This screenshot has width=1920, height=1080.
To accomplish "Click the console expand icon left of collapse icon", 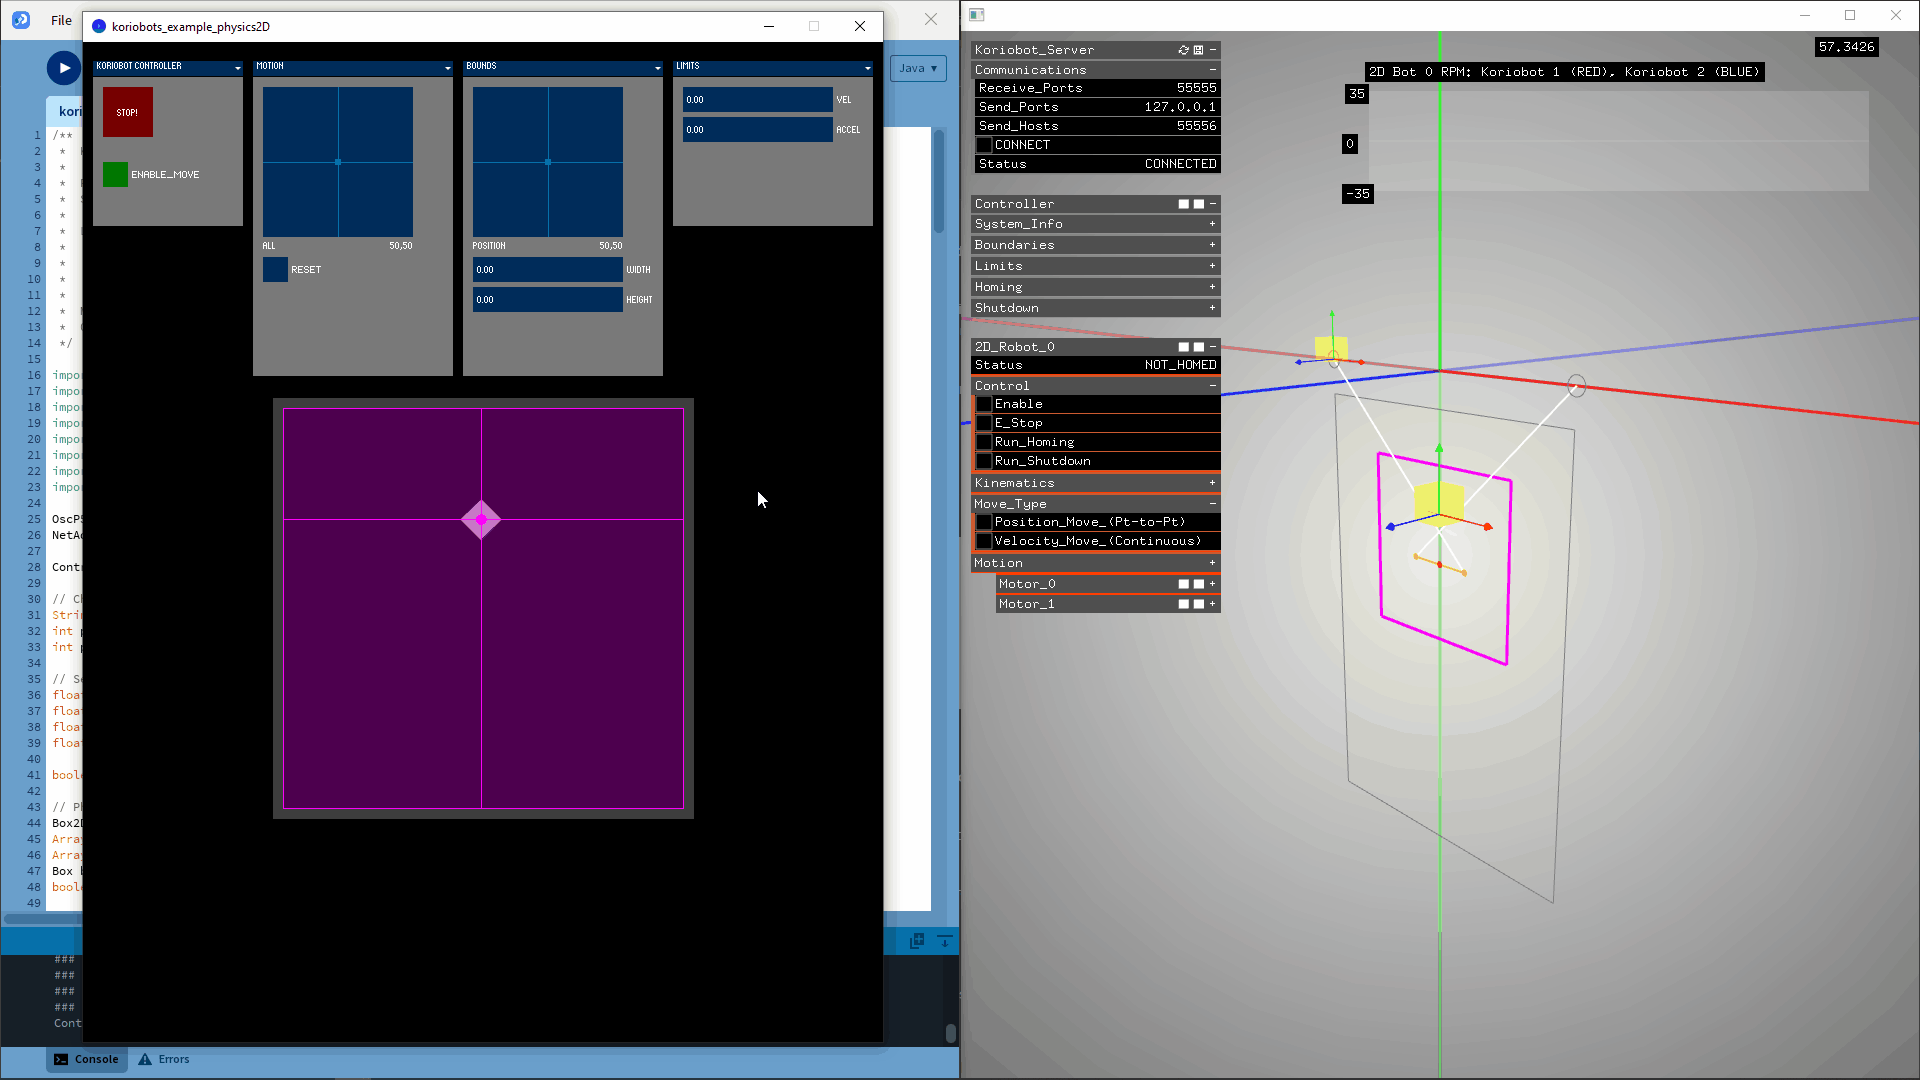I will (x=917, y=941).
